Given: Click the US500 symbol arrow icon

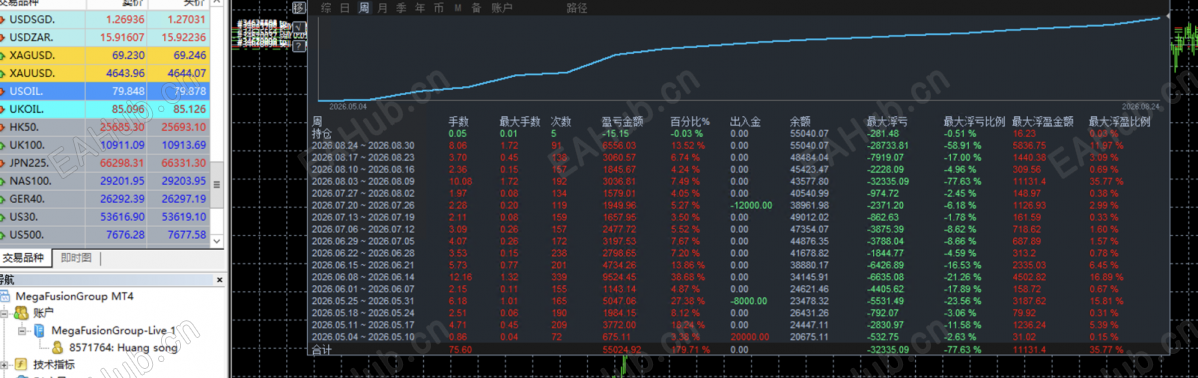Looking at the screenshot, I should pyautogui.click(x=3, y=234).
